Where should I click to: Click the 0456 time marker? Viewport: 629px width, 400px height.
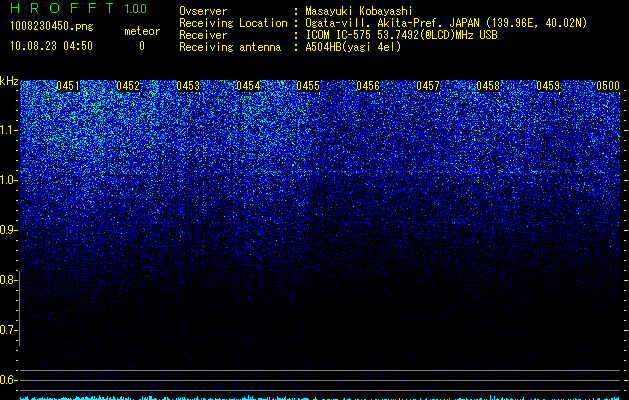[368, 86]
